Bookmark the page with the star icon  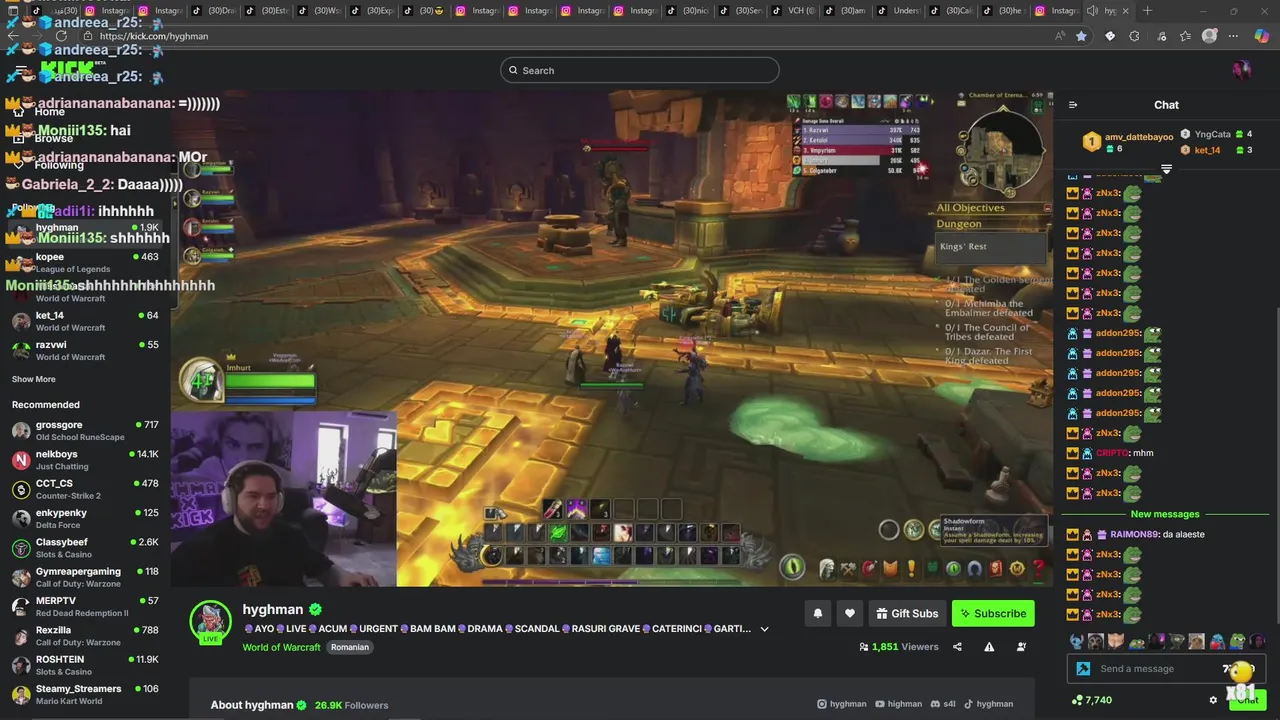pyautogui.click(x=1081, y=36)
